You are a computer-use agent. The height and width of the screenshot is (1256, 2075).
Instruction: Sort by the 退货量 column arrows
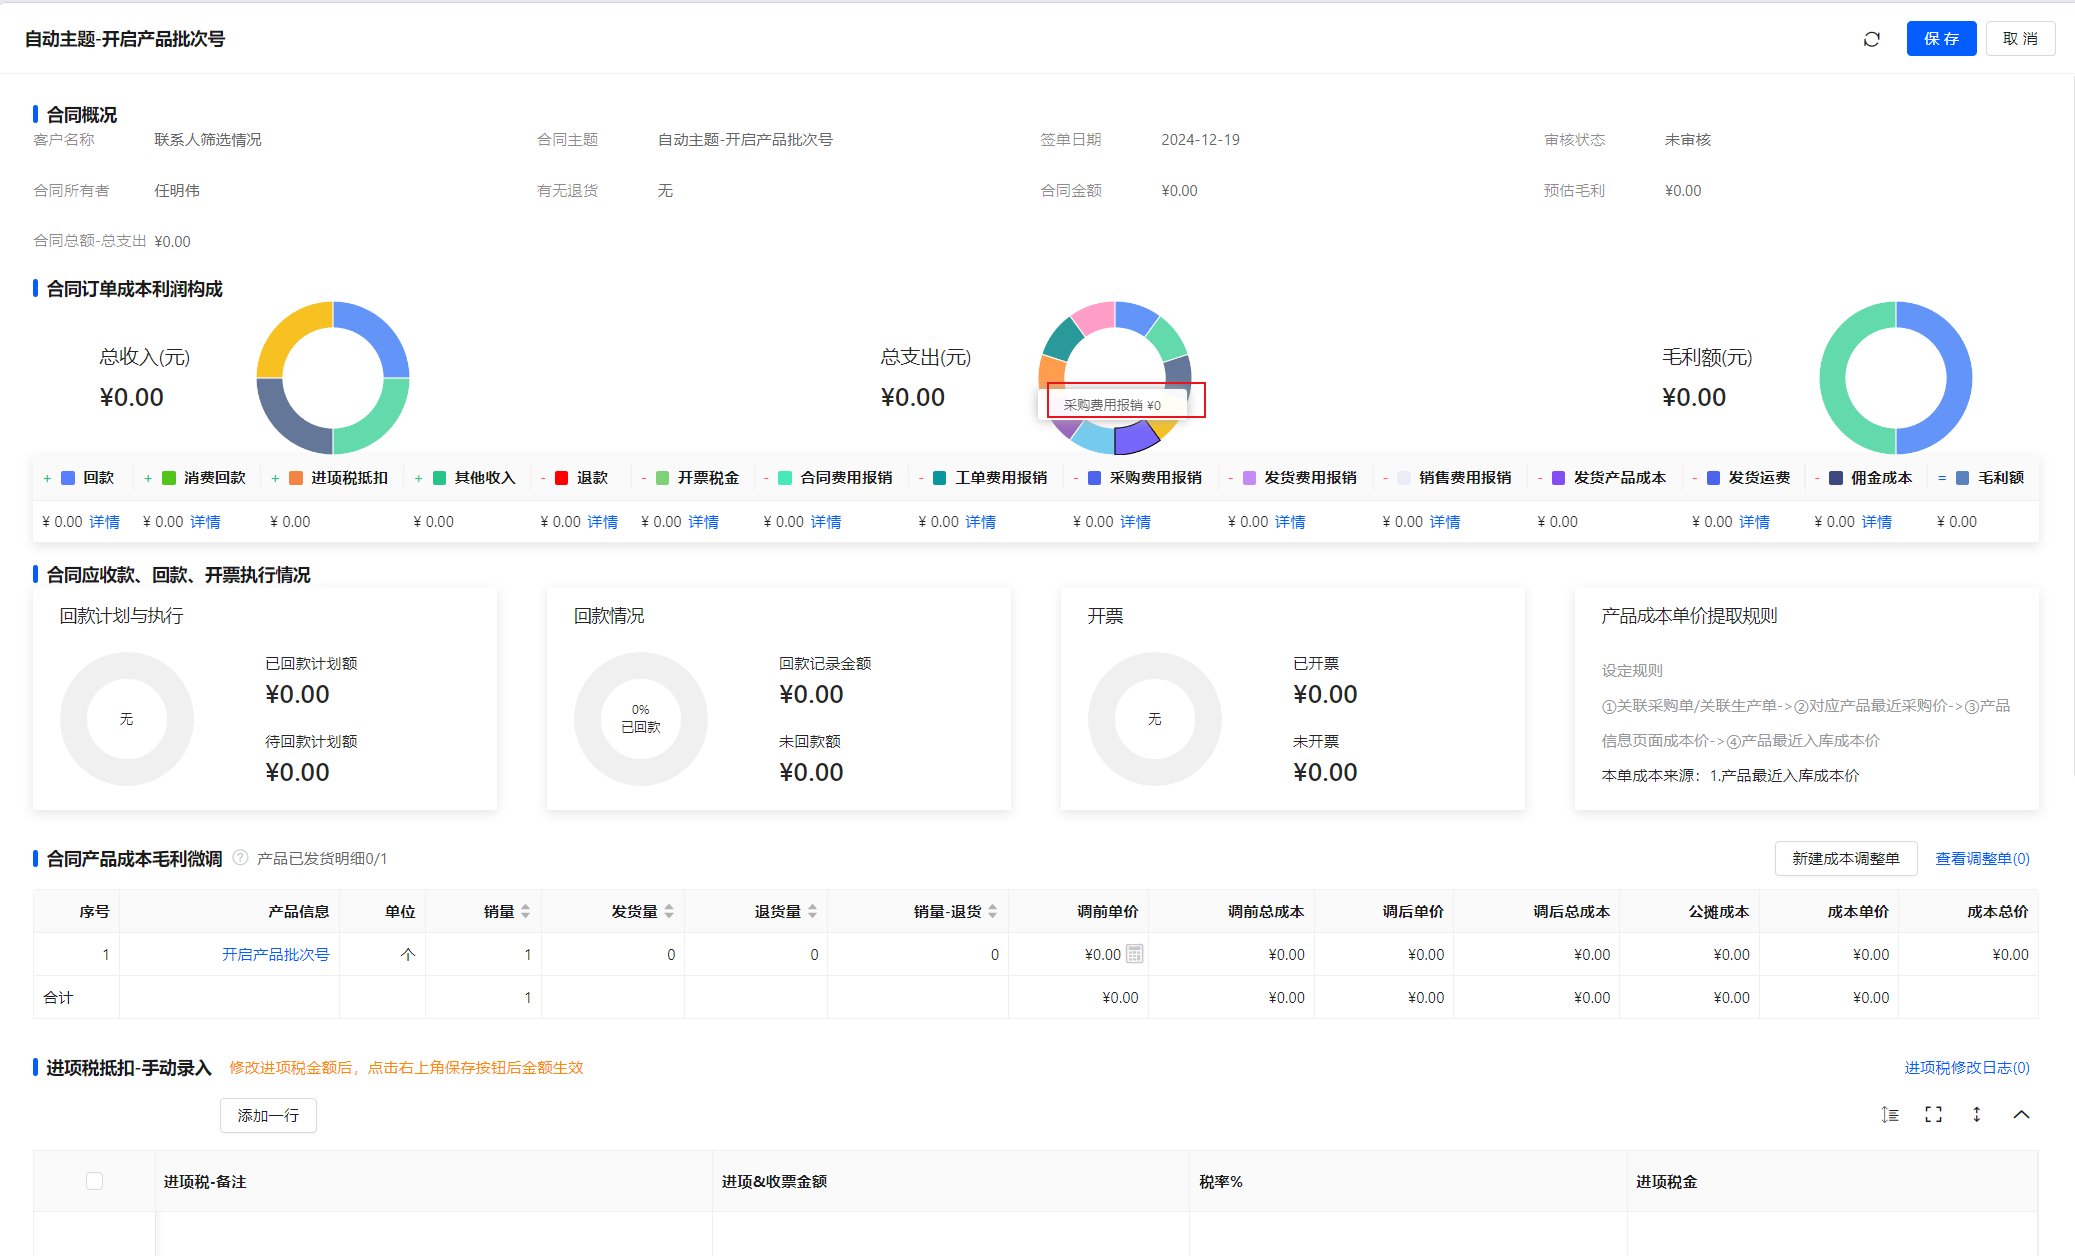(812, 911)
